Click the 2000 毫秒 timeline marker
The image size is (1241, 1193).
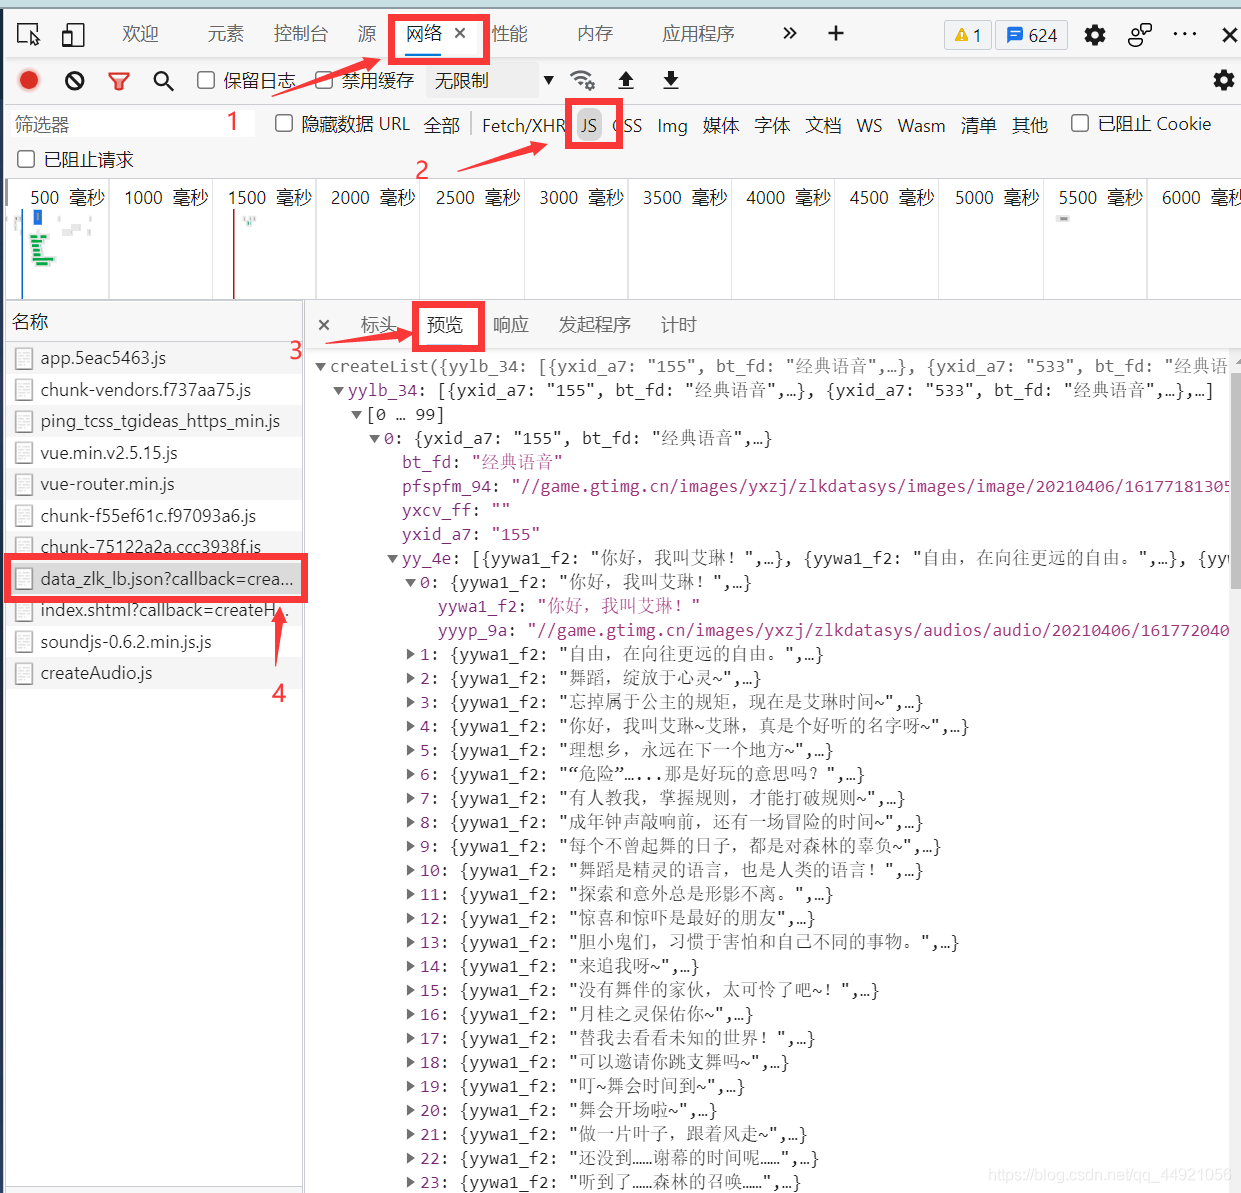pos(372,197)
